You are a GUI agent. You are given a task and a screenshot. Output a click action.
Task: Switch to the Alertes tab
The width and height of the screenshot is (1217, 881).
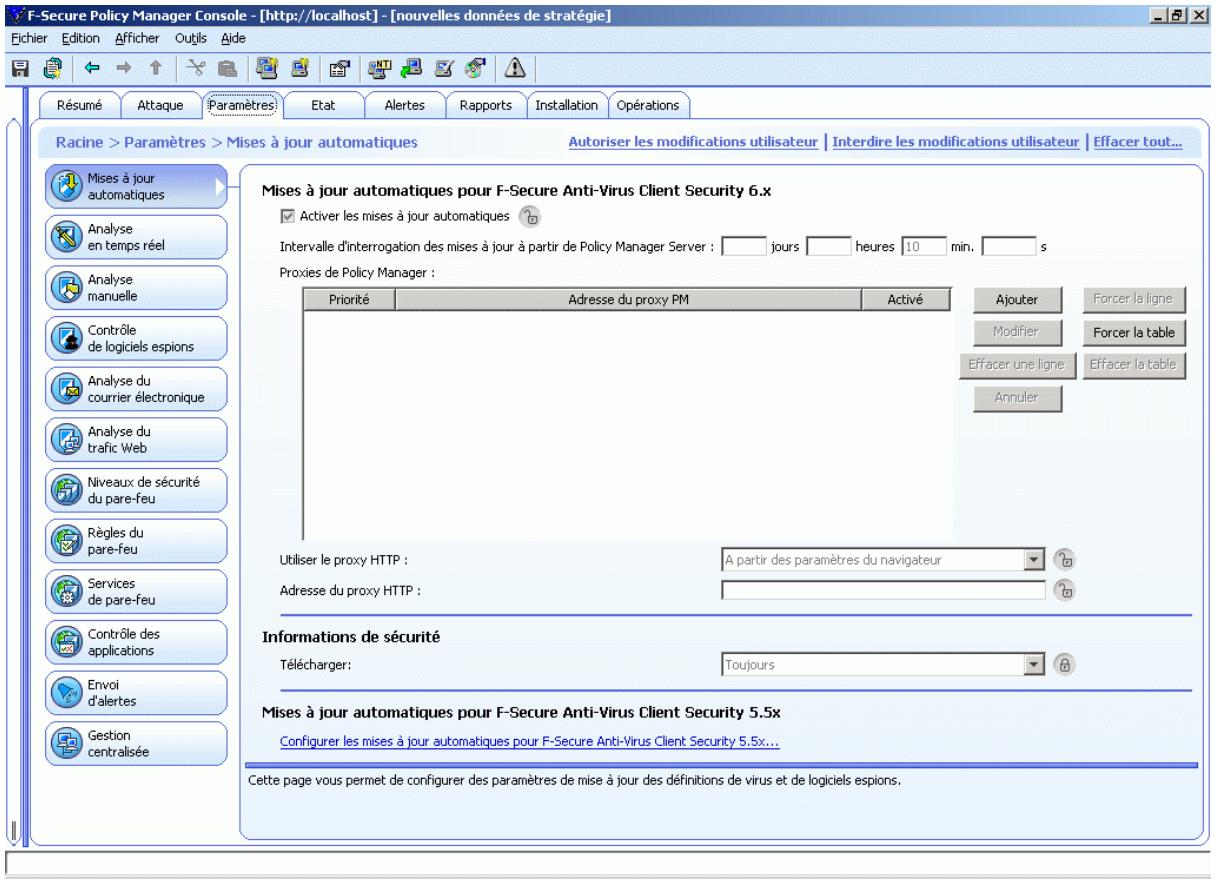point(404,105)
